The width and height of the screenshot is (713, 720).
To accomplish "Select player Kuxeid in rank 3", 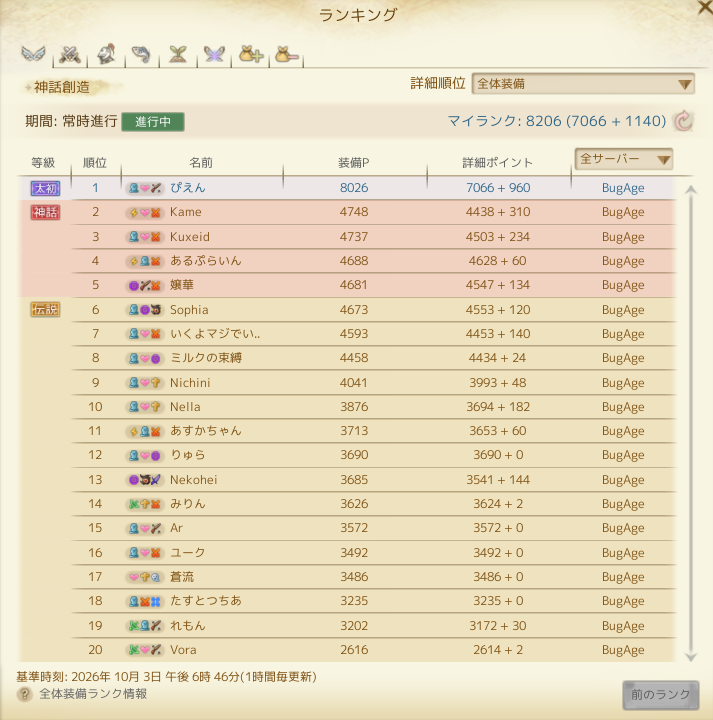I will pyautogui.click(x=190, y=236).
